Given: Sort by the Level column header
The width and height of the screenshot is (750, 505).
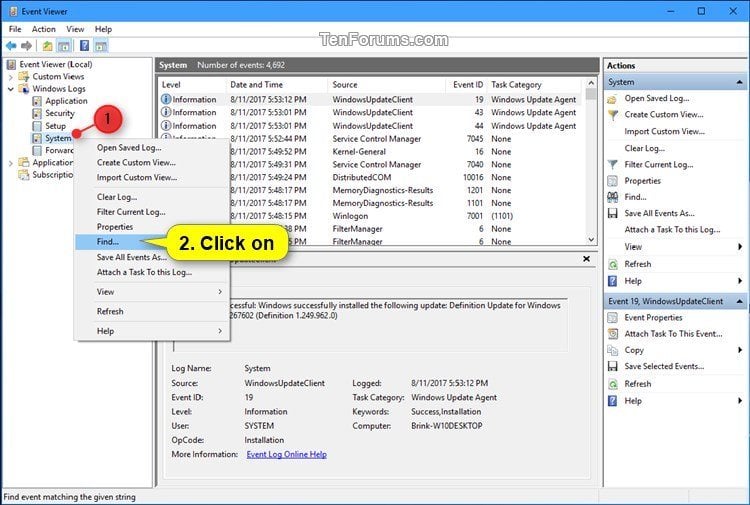Looking at the screenshot, I should point(192,85).
